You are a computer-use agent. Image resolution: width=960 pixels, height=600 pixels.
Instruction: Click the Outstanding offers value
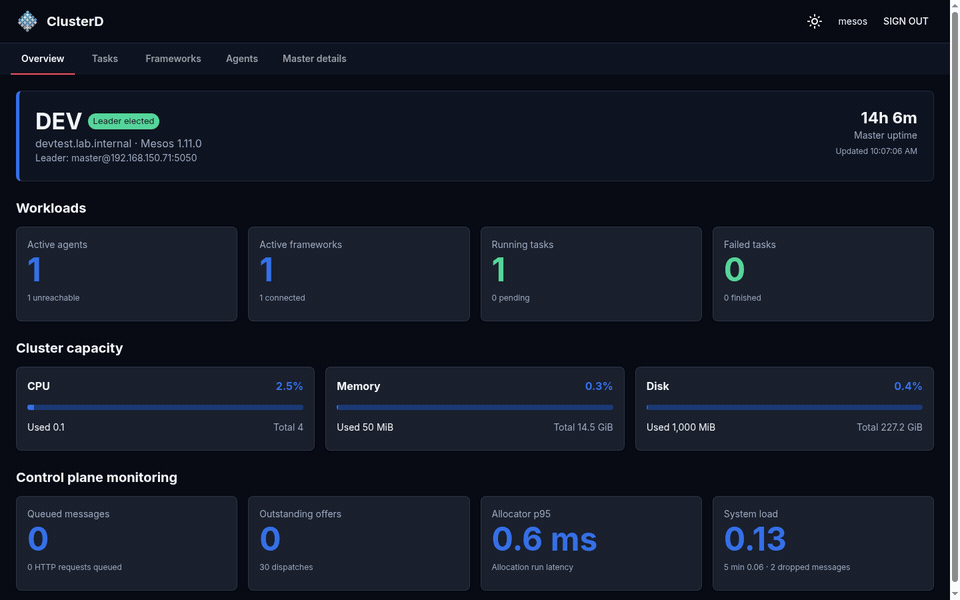point(270,539)
